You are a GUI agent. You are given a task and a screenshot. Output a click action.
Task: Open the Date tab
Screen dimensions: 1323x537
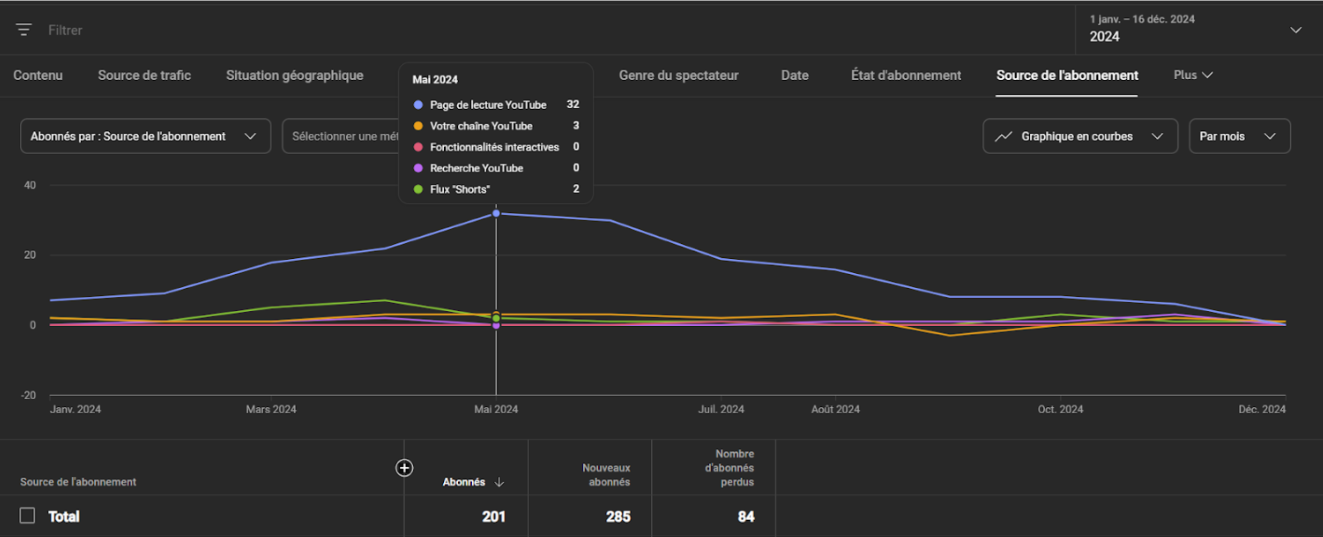pyautogui.click(x=795, y=75)
